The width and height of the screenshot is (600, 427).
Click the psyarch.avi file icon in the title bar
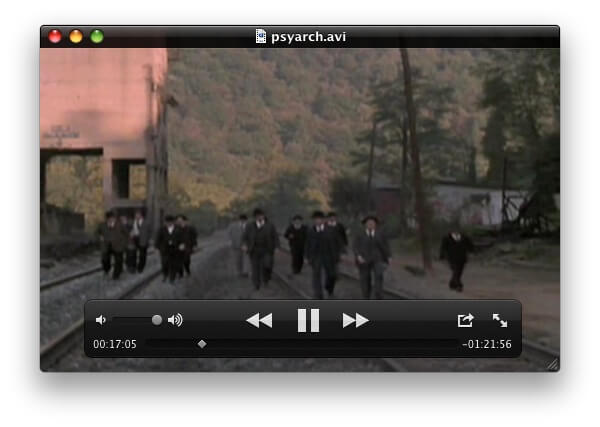[x=262, y=37]
